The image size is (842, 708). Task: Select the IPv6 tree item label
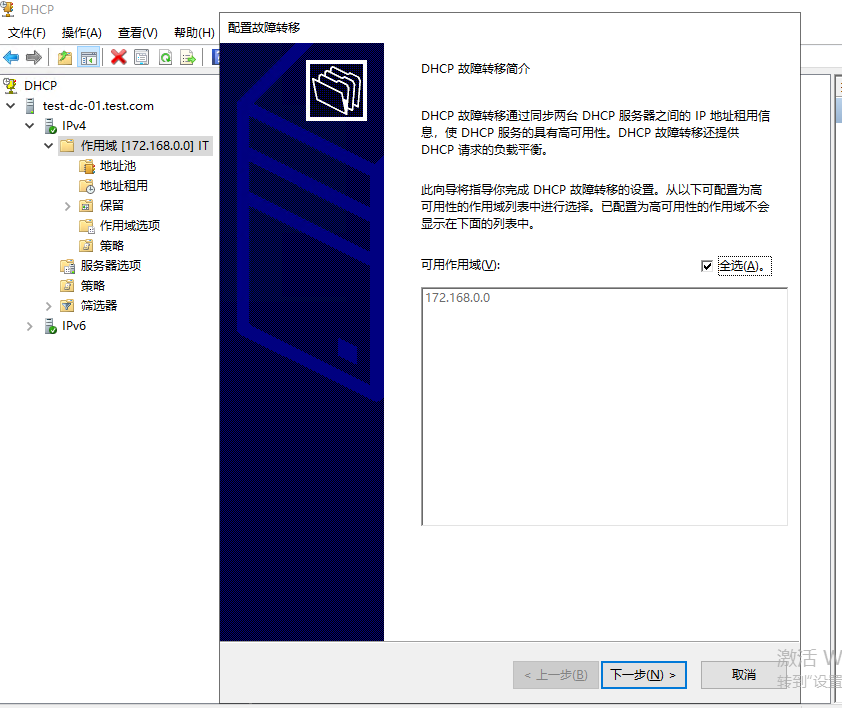pyautogui.click(x=74, y=326)
